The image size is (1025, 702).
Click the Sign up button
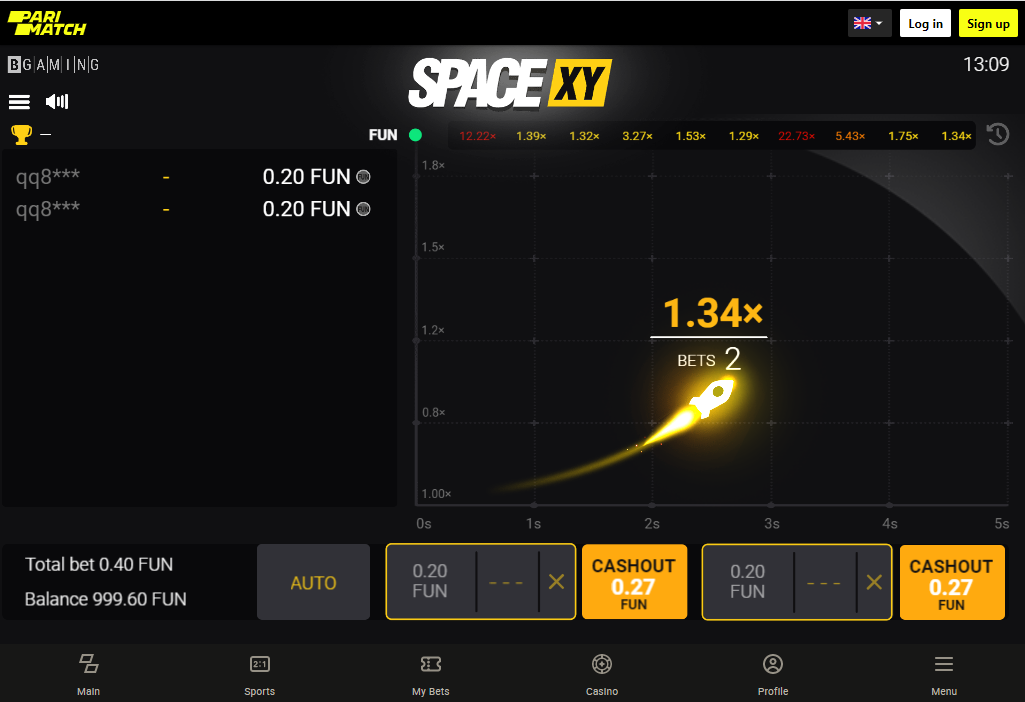click(988, 24)
